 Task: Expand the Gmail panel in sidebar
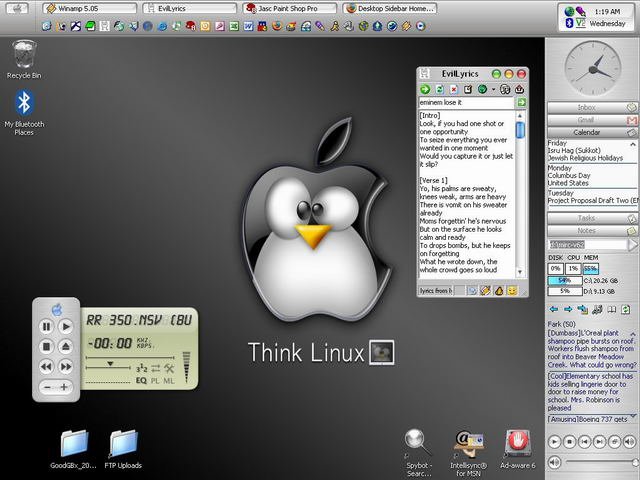(592, 120)
